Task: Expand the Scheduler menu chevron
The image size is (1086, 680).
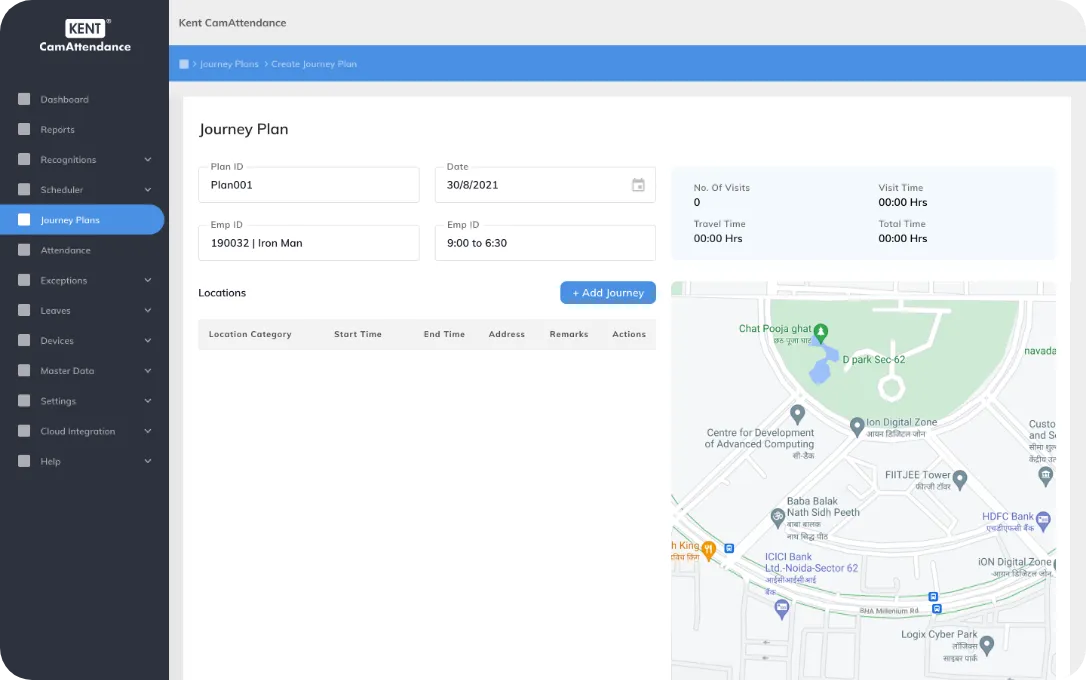Action: 148,190
